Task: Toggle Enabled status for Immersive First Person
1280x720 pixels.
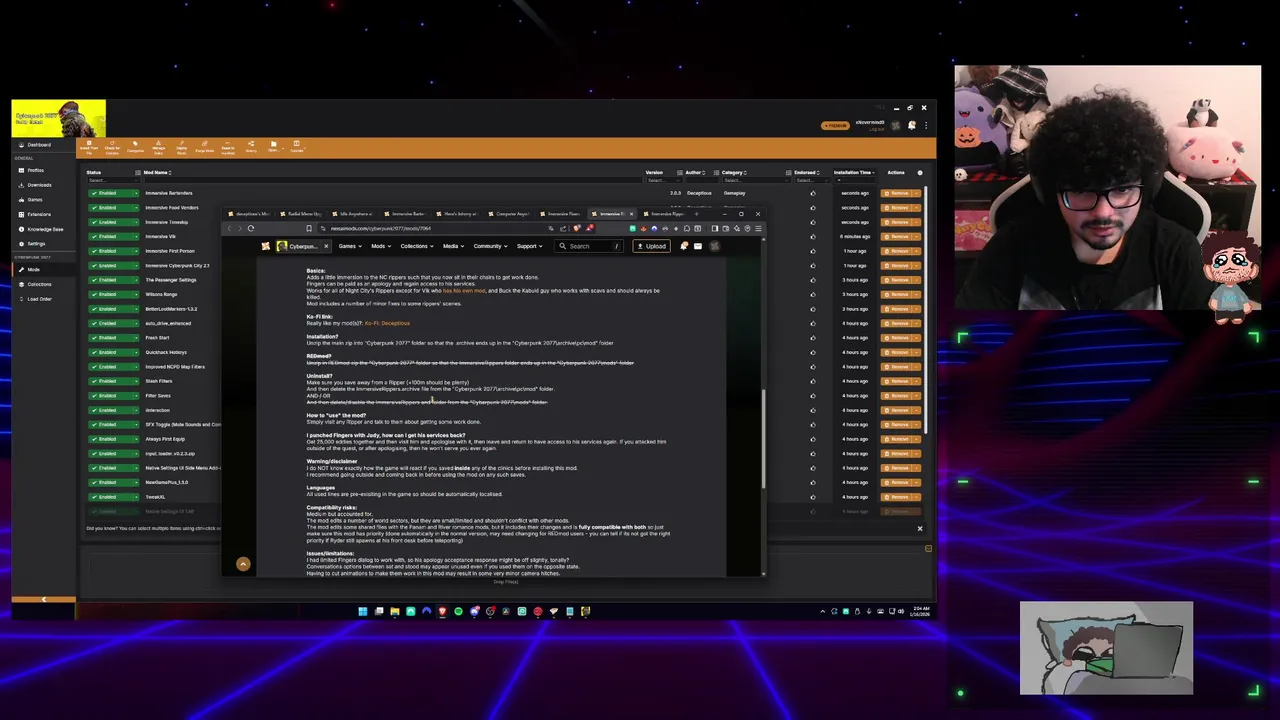Action: [x=110, y=251]
